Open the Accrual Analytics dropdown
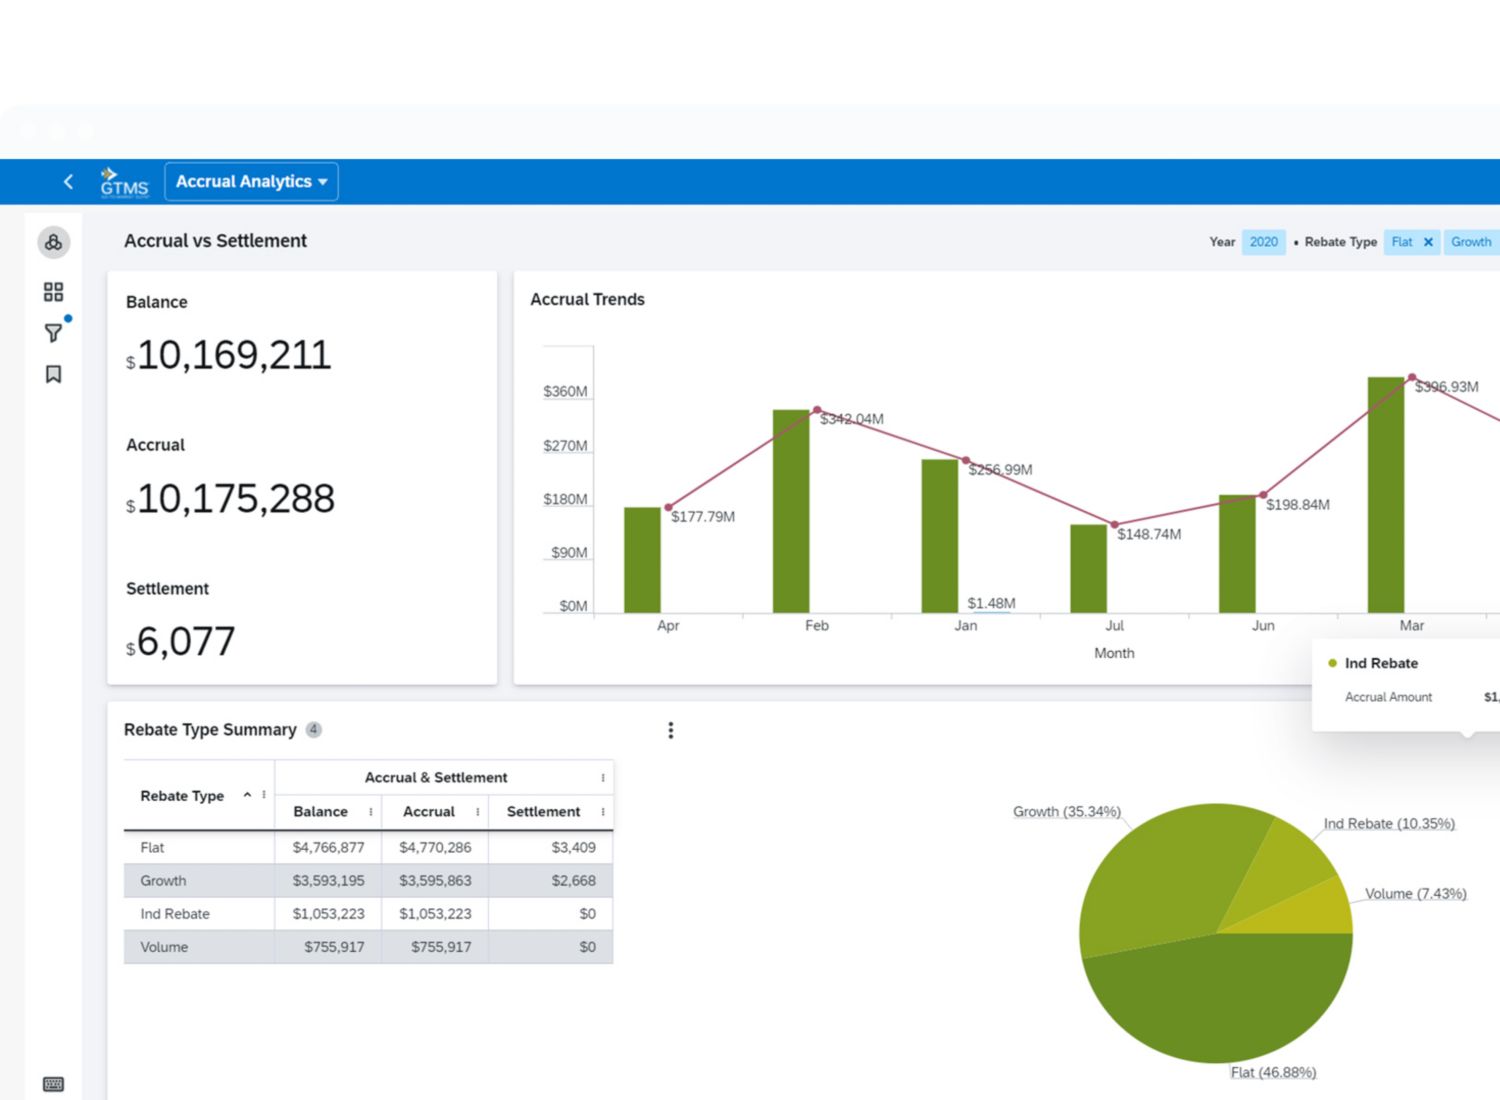Image resolution: width=1500 pixels, height=1100 pixels. [x=251, y=182]
